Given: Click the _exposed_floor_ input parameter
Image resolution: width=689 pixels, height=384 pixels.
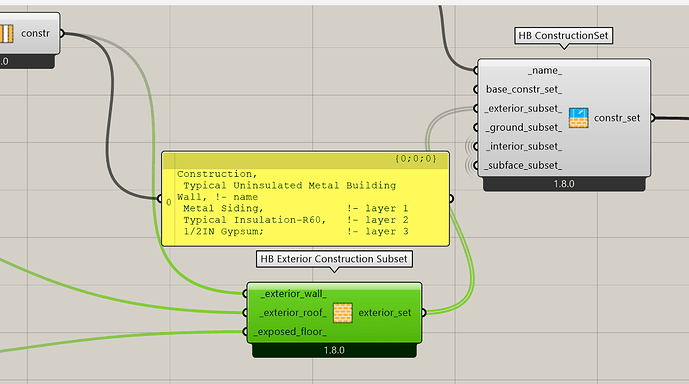Looking at the screenshot, I should 290,332.
